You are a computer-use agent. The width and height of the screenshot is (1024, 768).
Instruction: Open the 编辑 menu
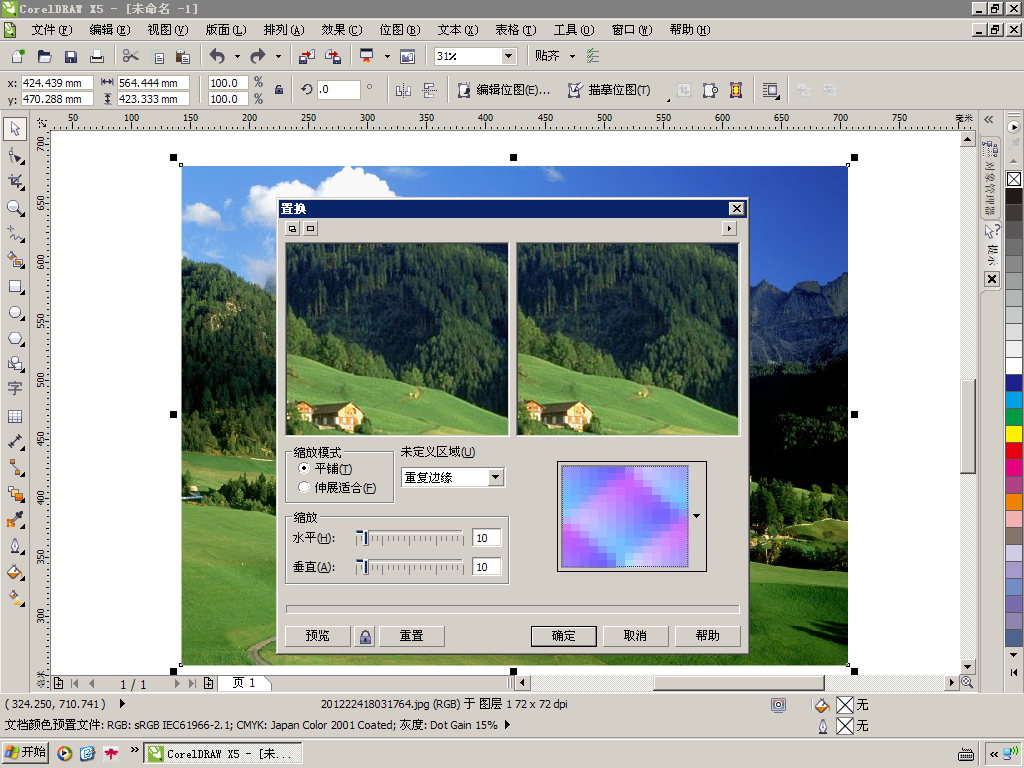click(110, 30)
